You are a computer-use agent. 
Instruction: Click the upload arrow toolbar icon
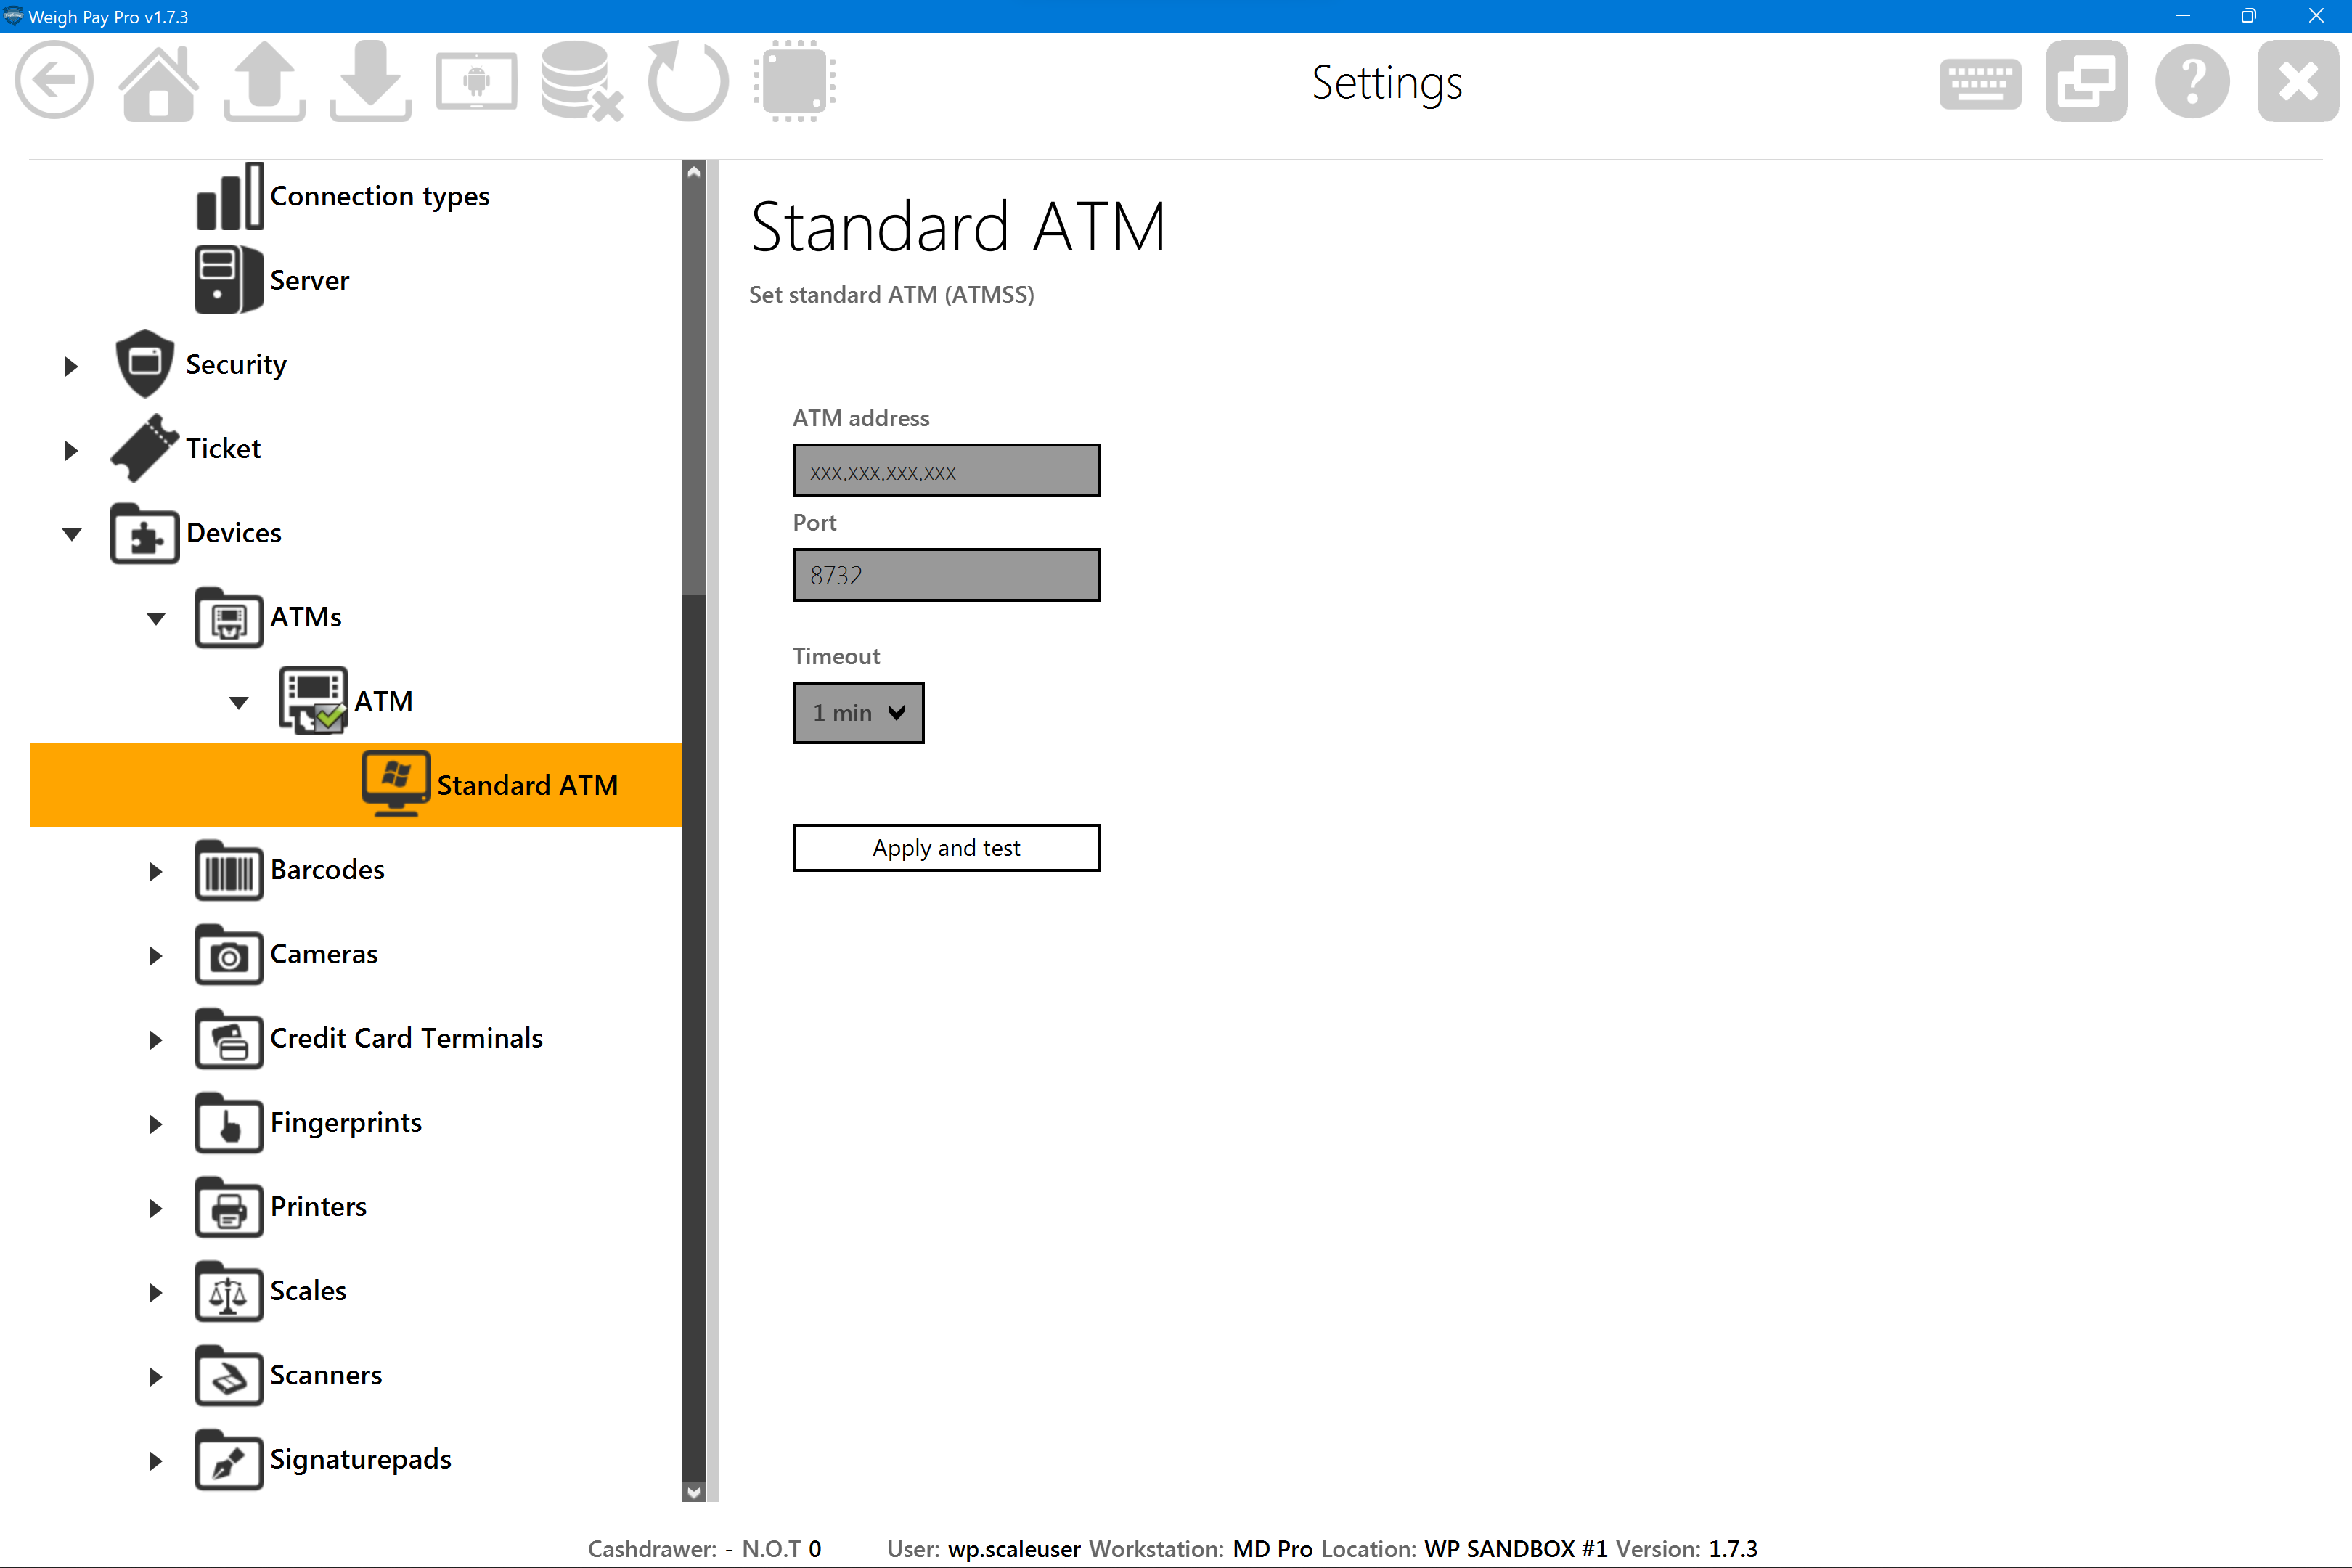pos(265,81)
